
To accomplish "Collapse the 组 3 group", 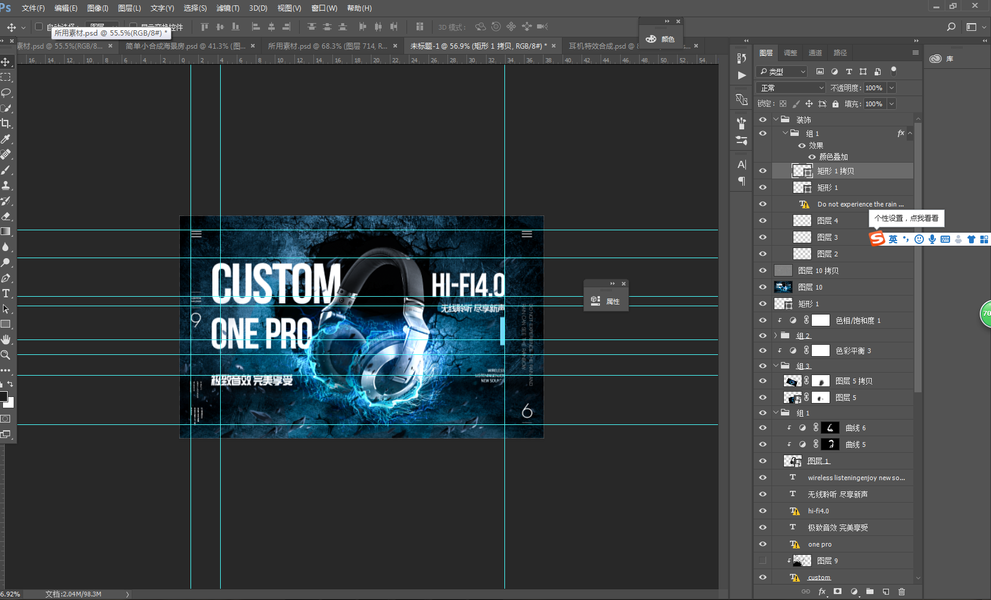I will coord(776,365).
